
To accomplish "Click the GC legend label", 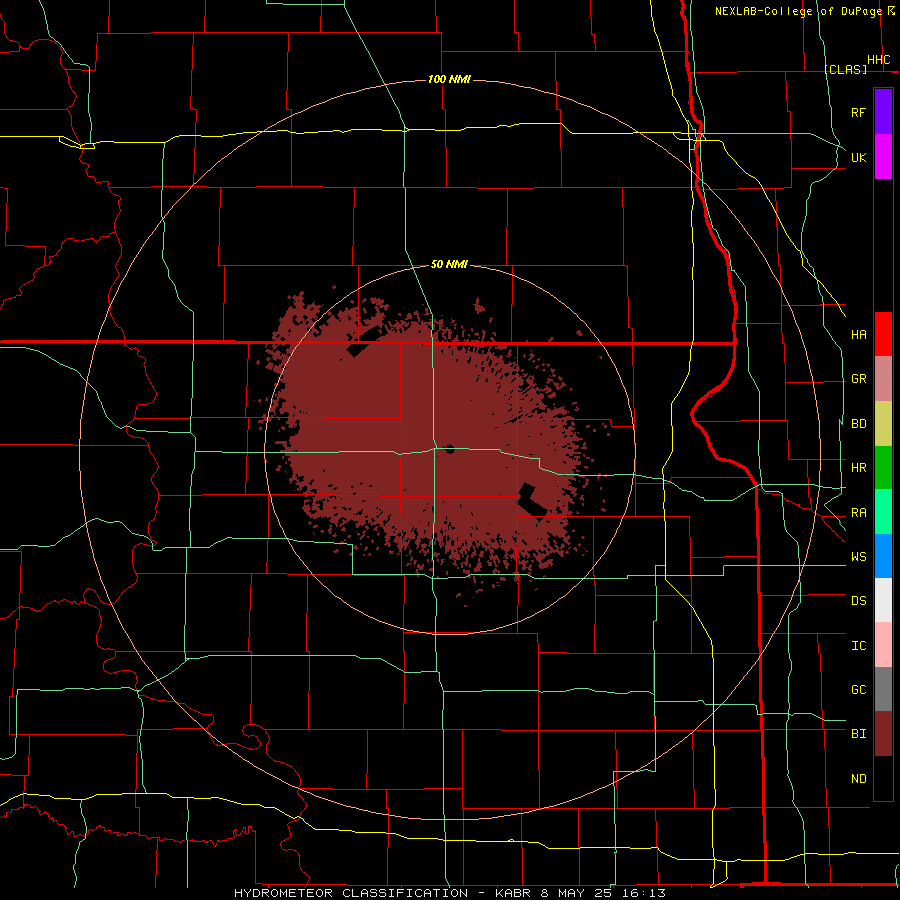I will [x=858, y=690].
